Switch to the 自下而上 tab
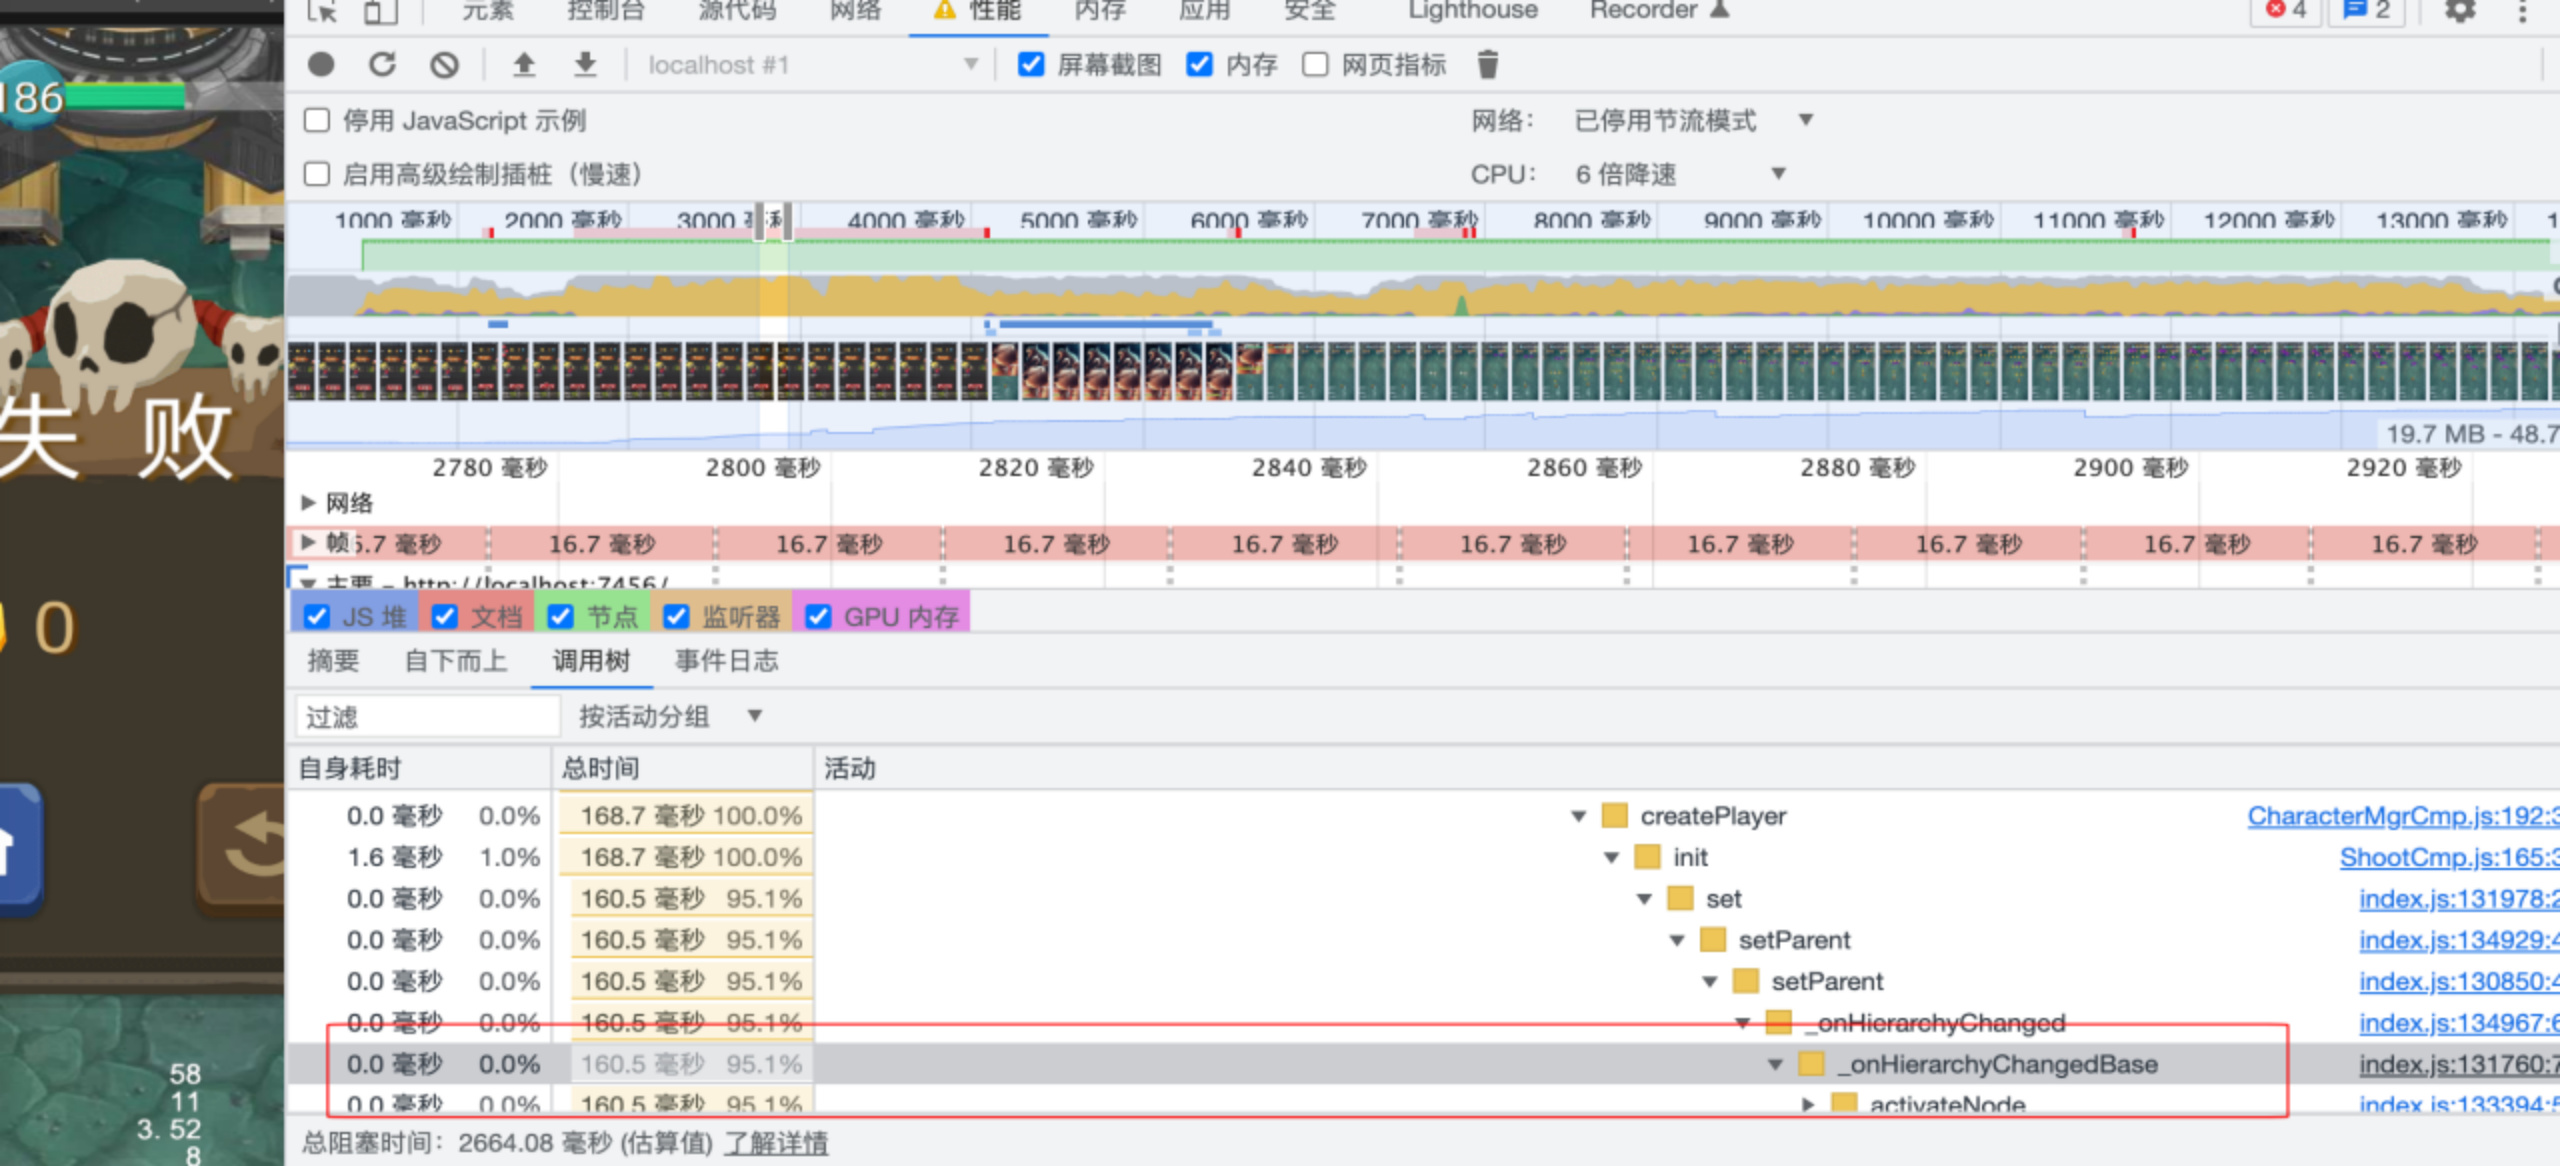Screen dimensions: 2560x1166 455,661
